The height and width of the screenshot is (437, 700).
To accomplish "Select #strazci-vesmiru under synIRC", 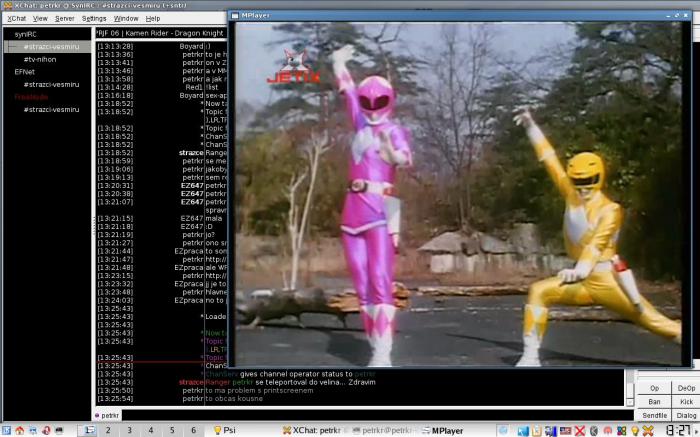I will point(51,47).
